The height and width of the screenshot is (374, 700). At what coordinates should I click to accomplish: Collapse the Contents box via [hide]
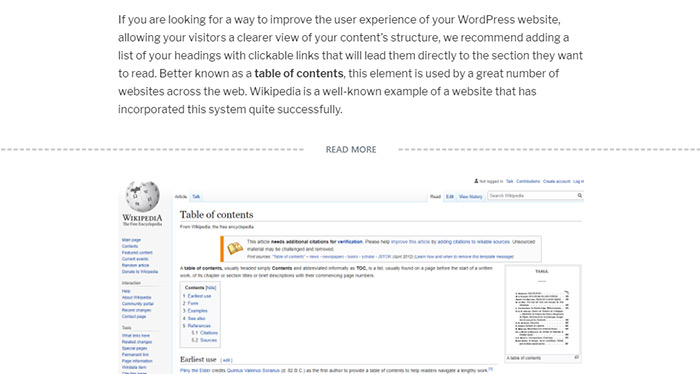pyautogui.click(x=211, y=288)
